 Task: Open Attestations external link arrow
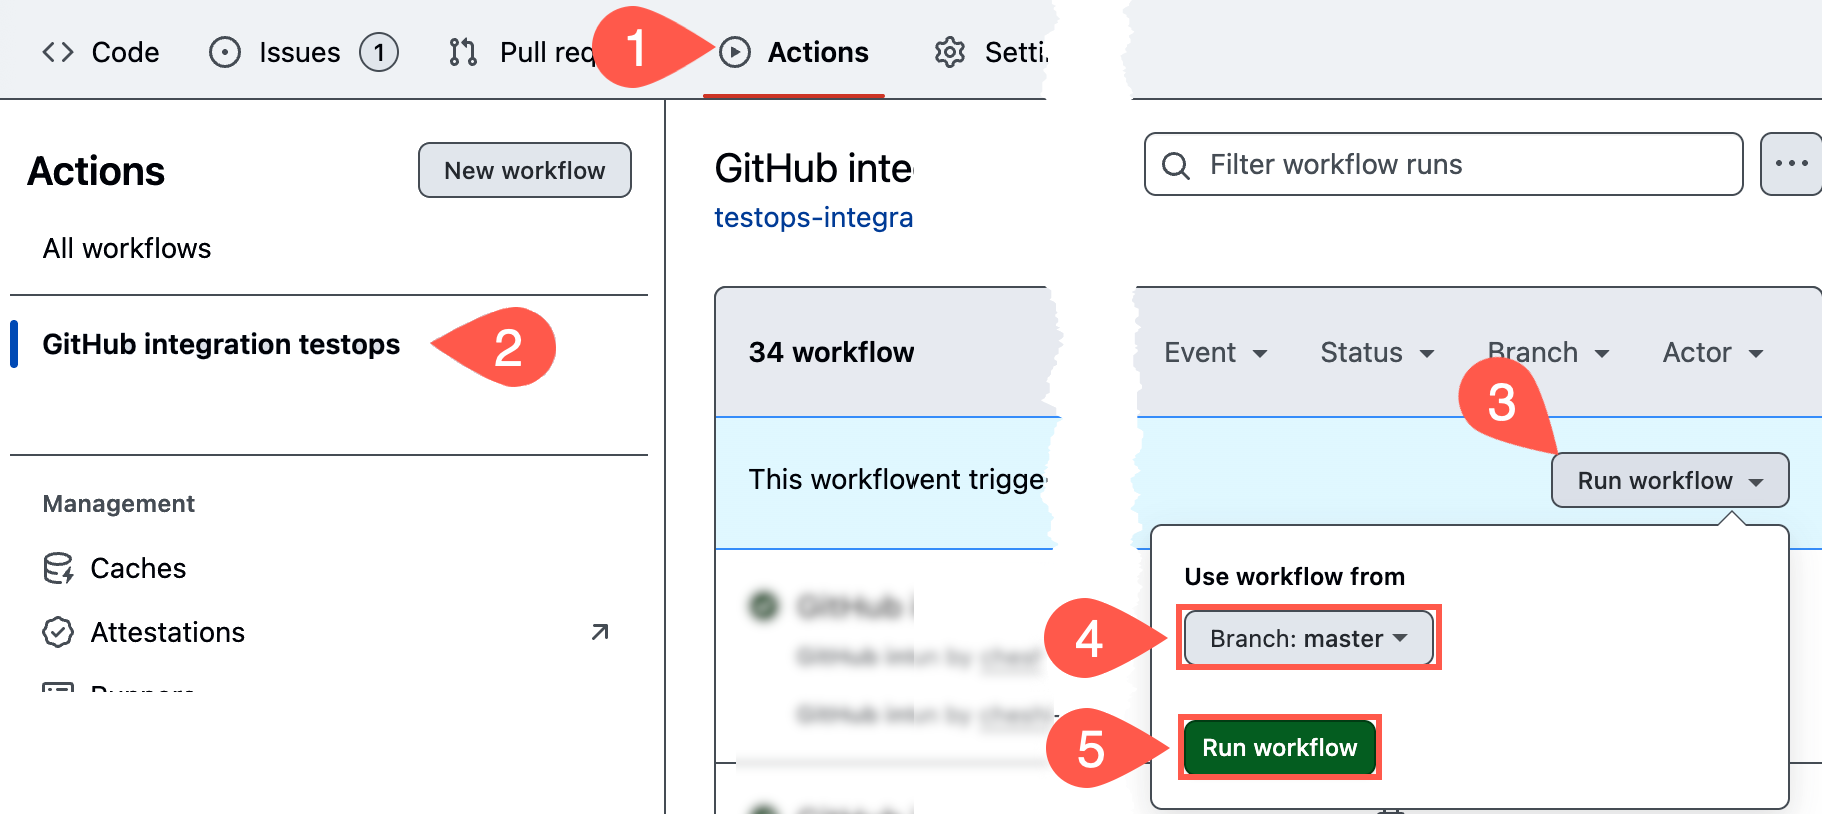click(x=600, y=632)
